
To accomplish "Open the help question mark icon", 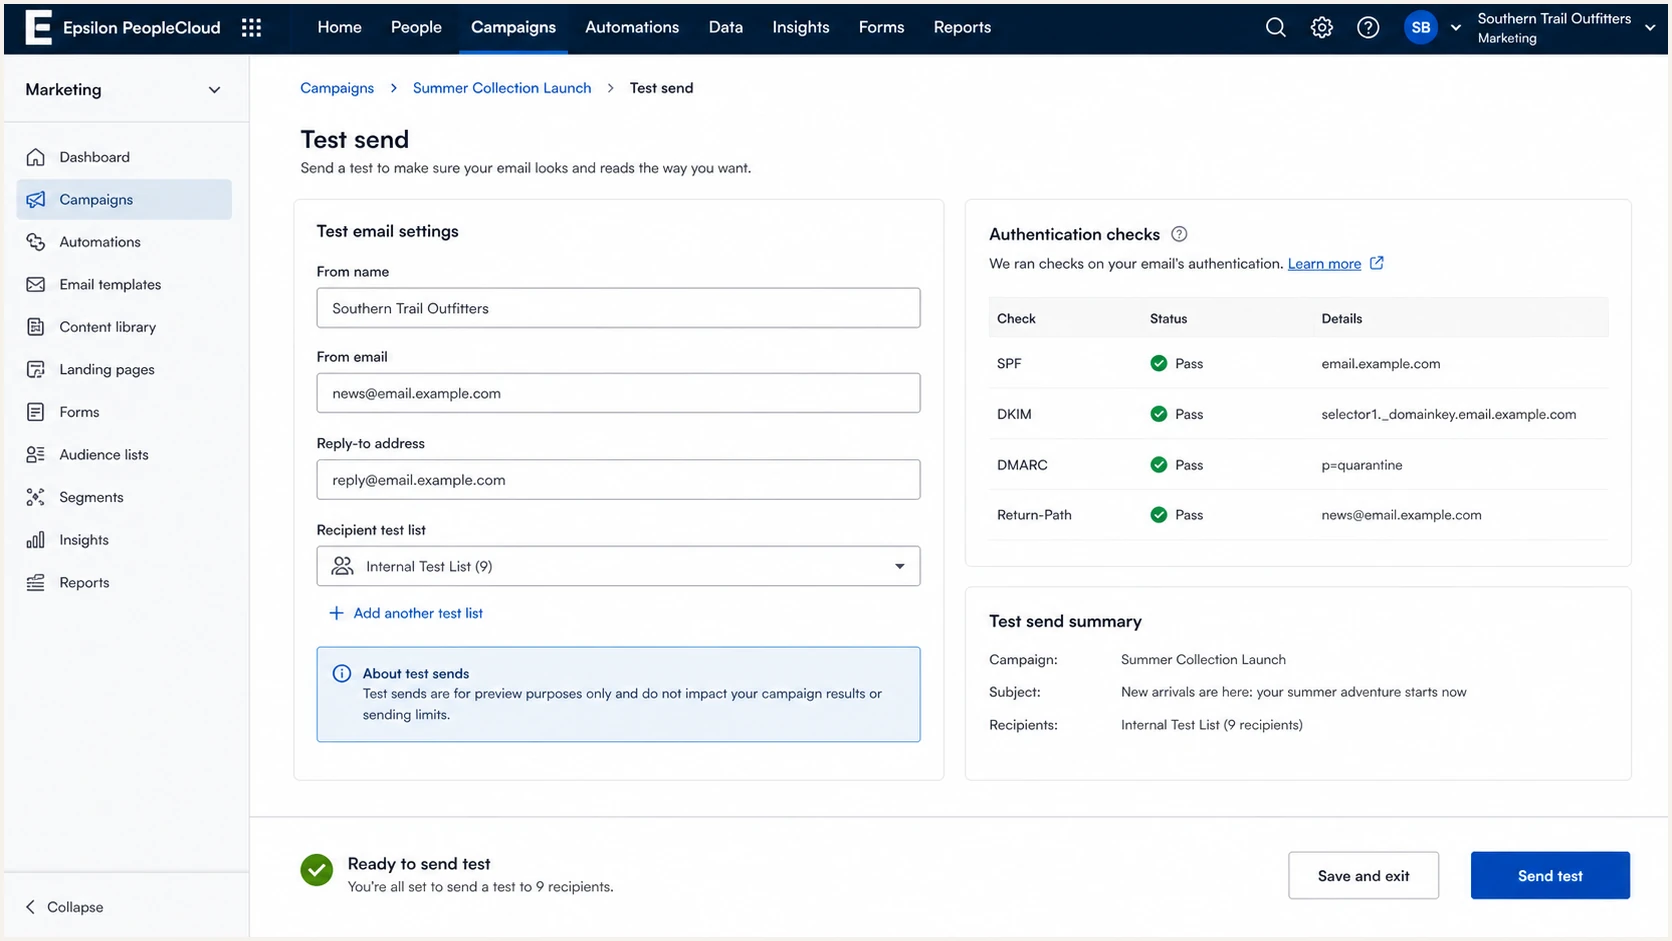I will pyautogui.click(x=1368, y=27).
